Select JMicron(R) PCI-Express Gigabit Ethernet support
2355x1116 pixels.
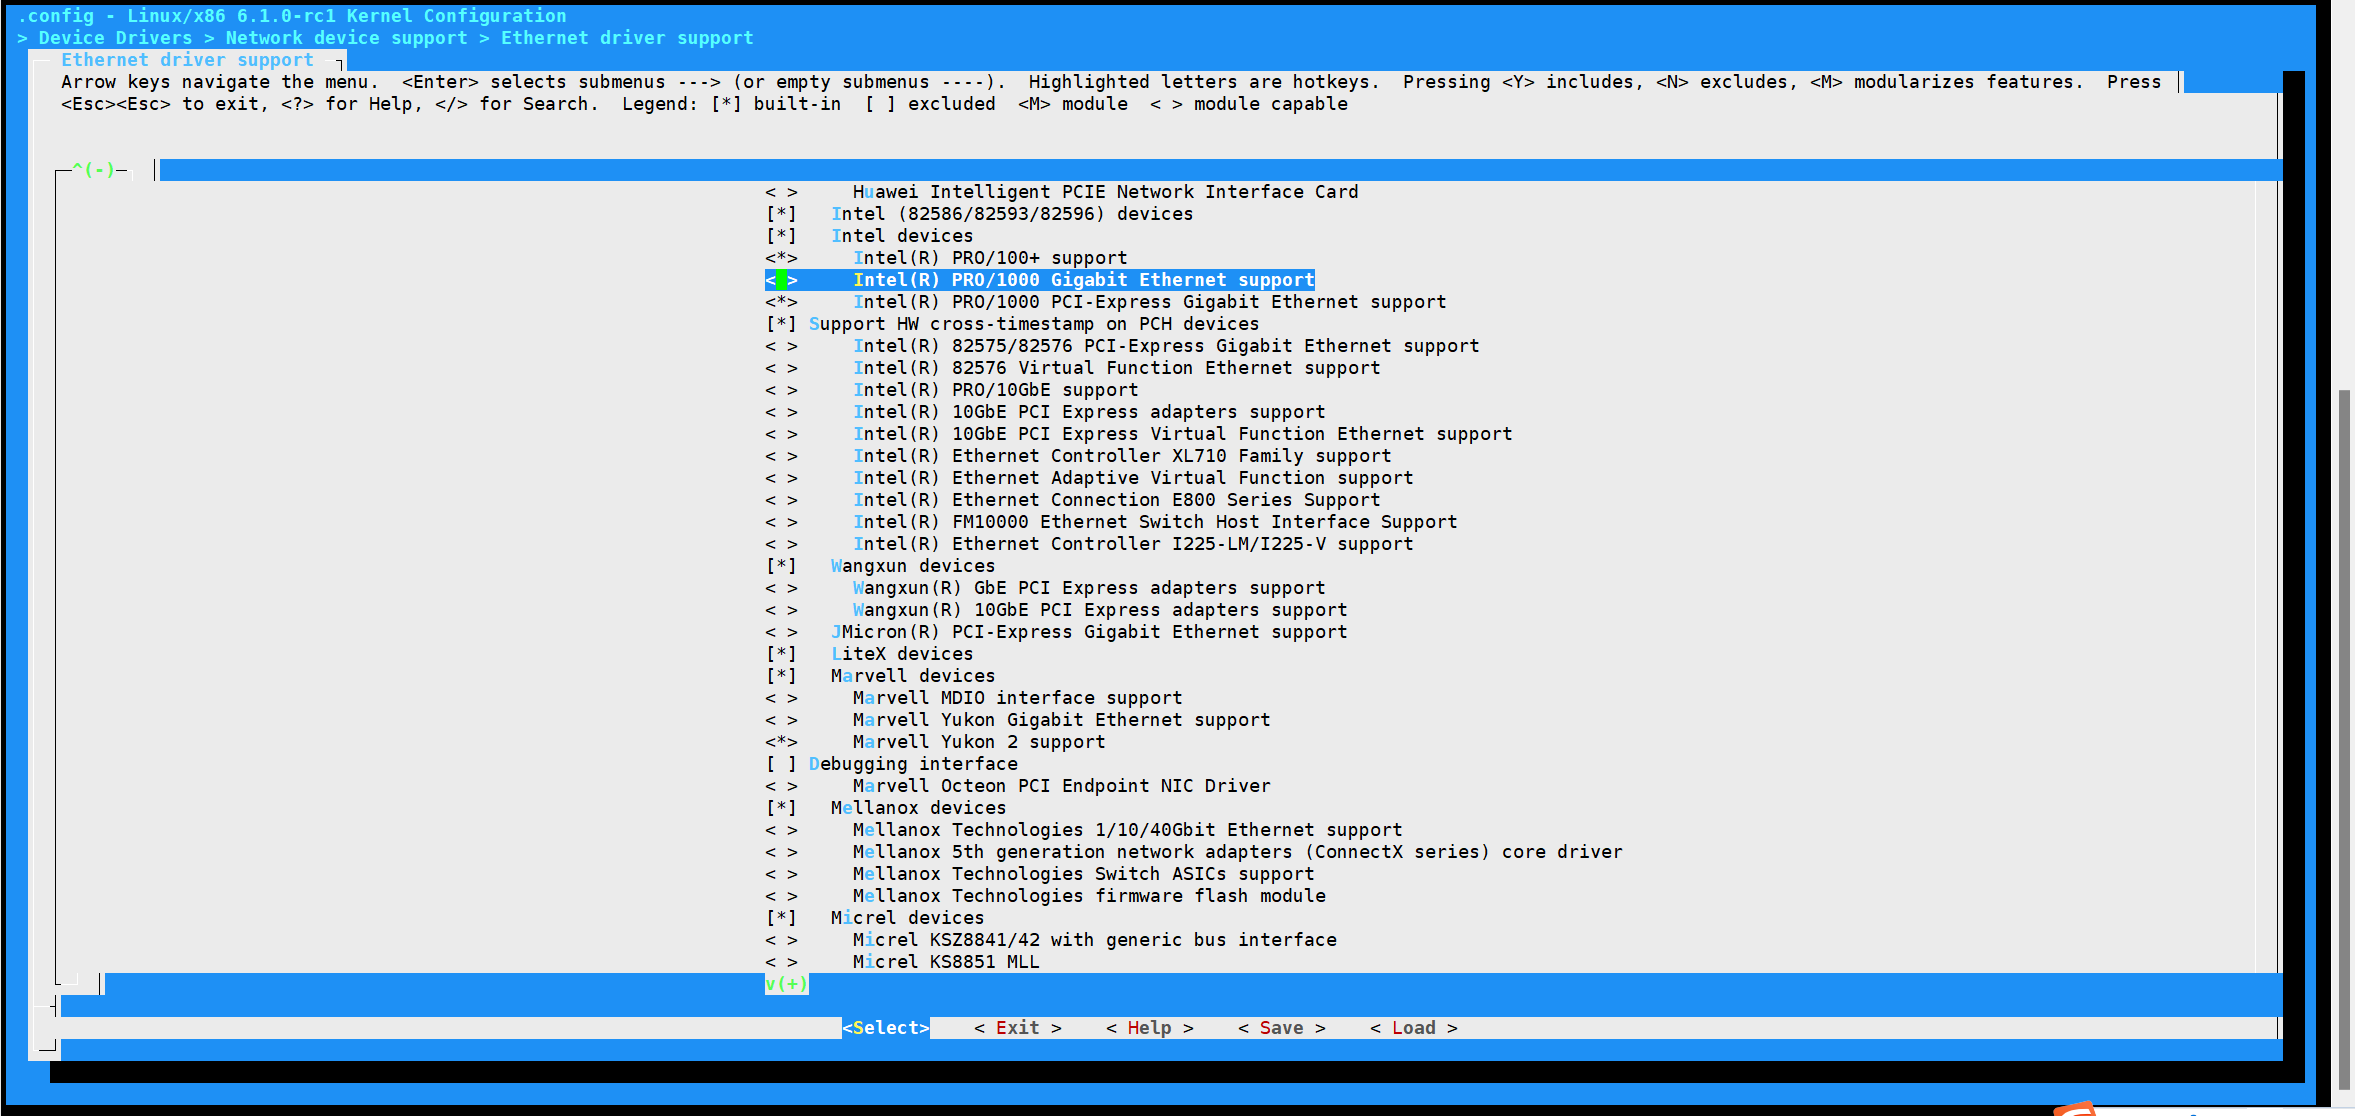tap(1089, 632)
